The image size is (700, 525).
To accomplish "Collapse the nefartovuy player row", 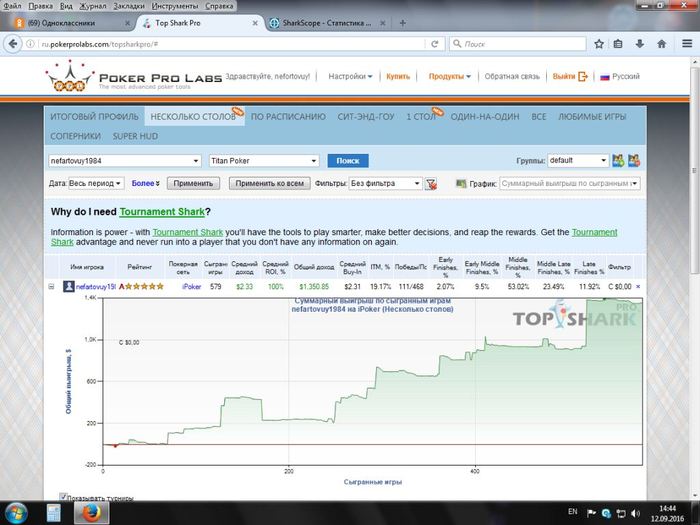I will [51, 287].
